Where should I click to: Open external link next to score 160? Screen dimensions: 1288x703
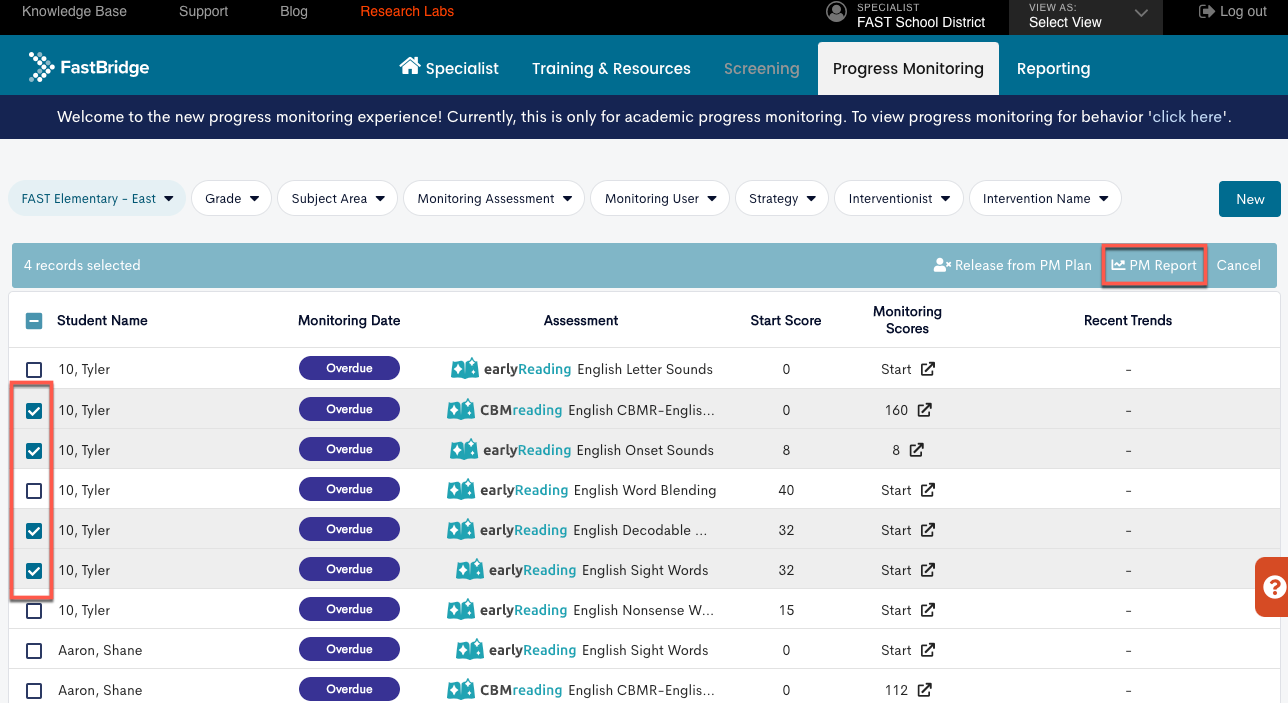tap(925, 410)
